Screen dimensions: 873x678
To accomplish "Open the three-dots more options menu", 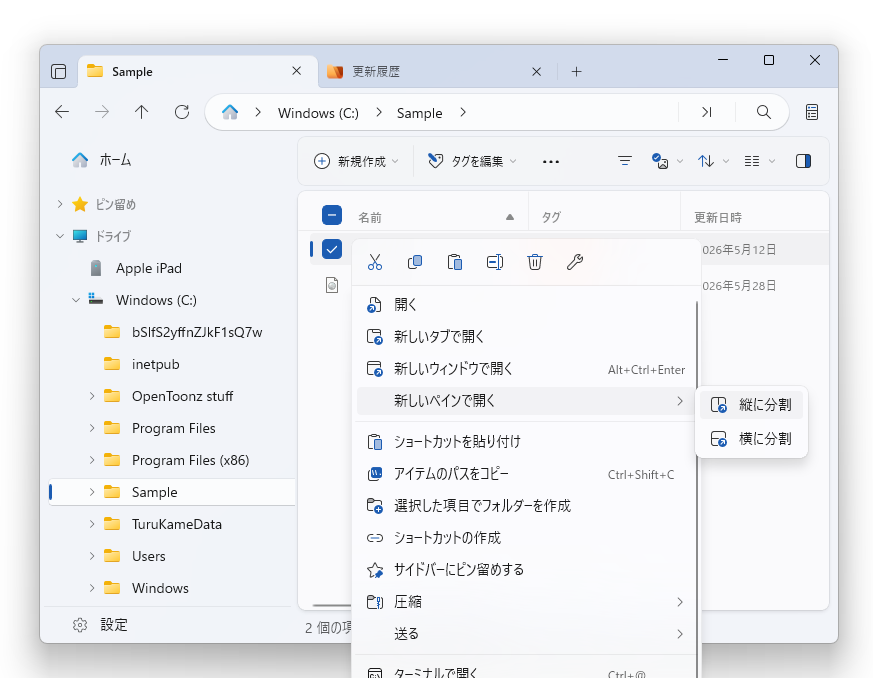I will pos(551,162).
